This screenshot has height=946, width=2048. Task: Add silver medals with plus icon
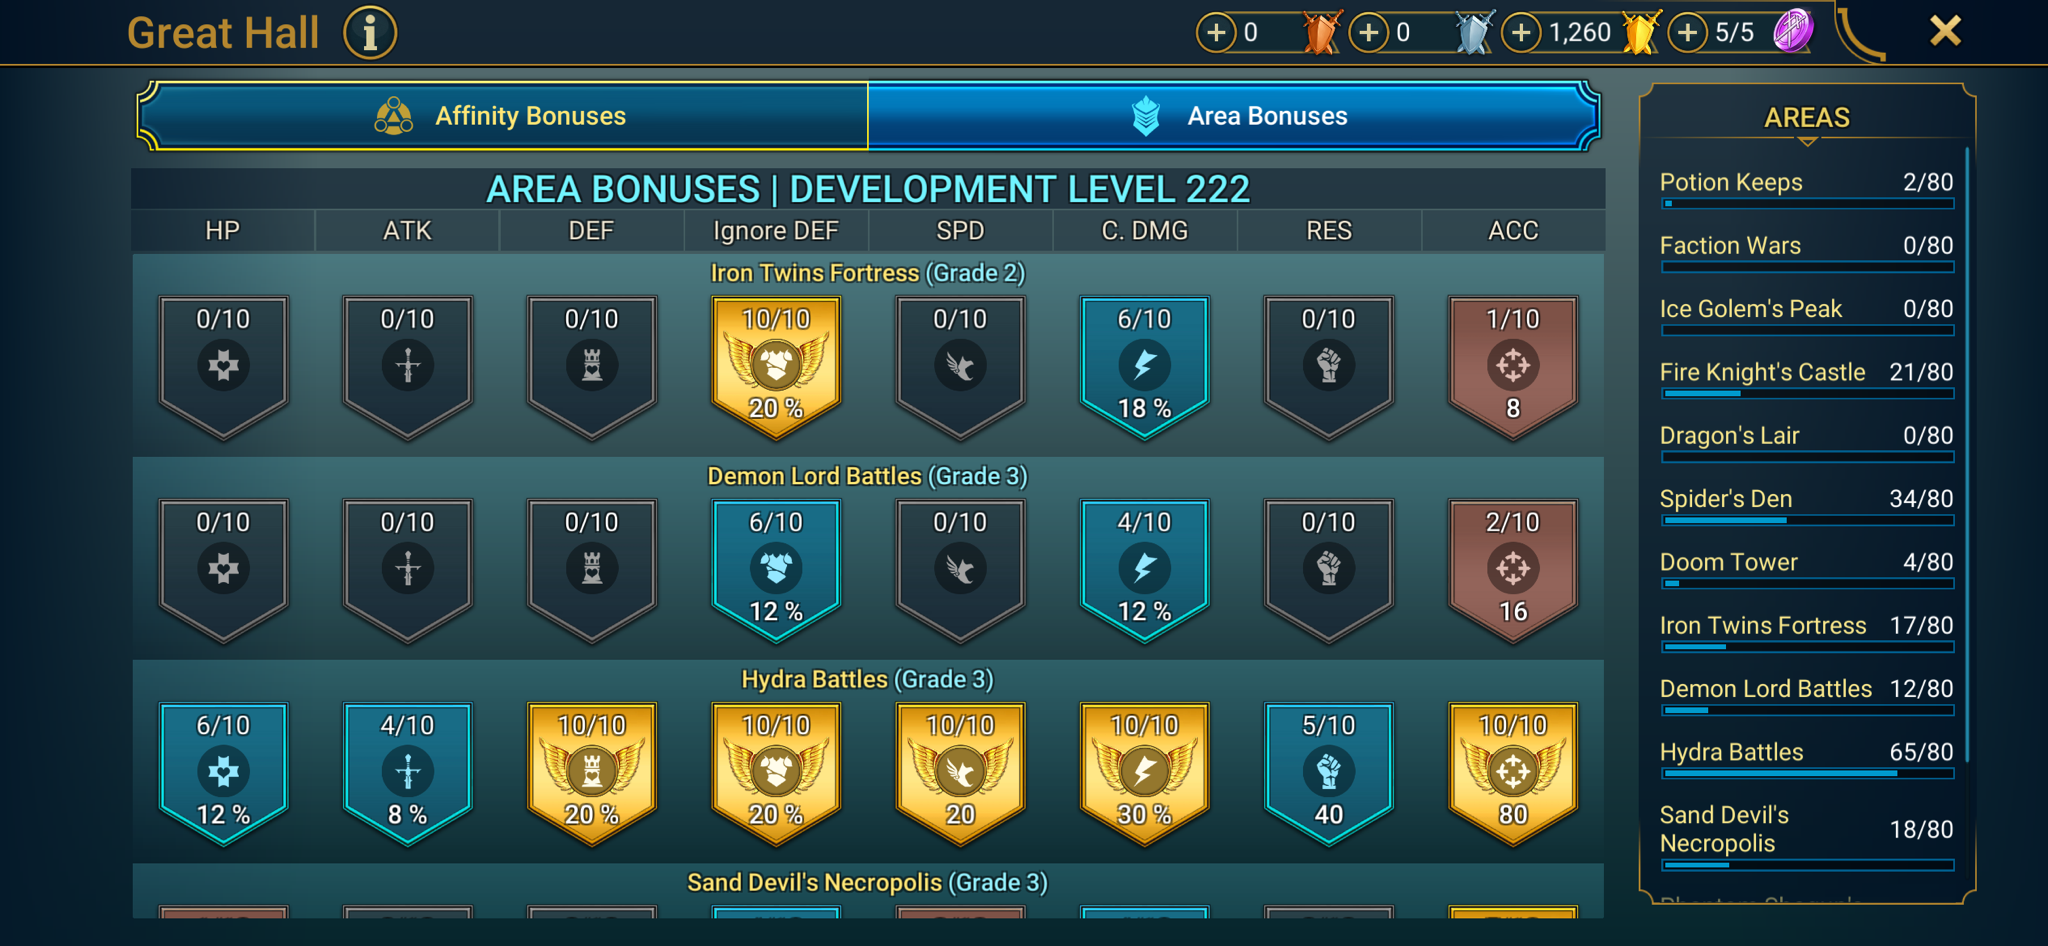pyautogui.click(x=1369, y=33)
